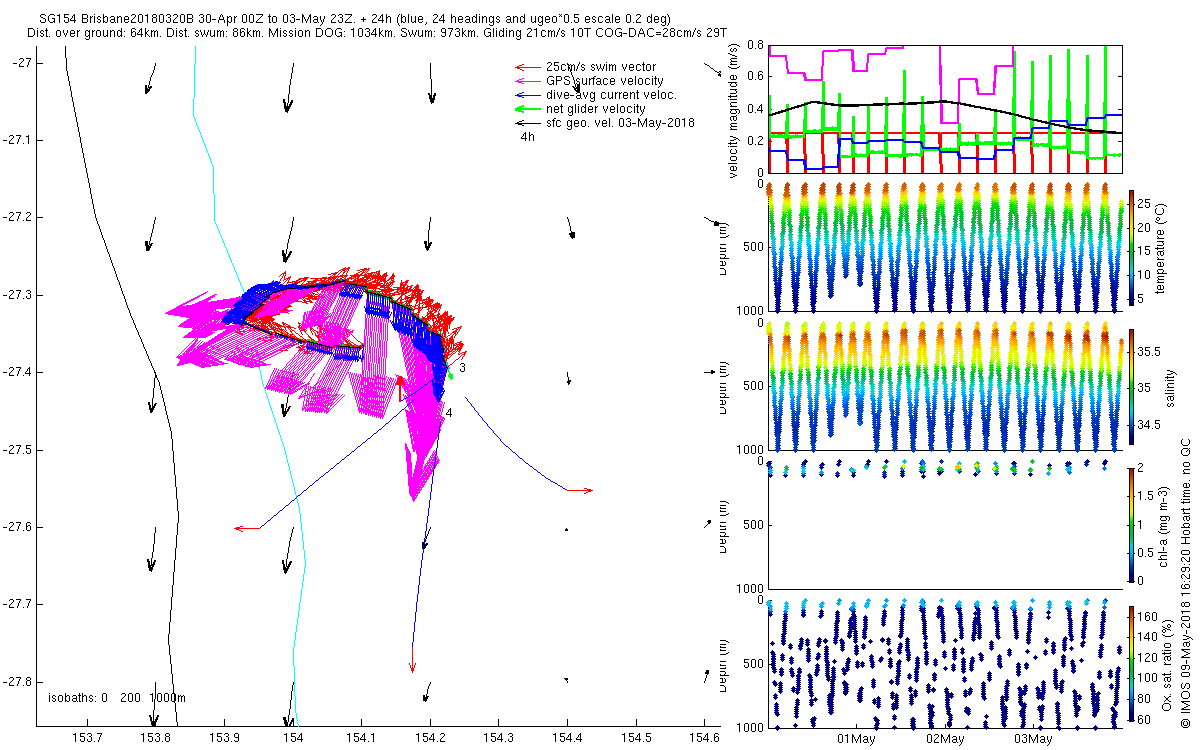Screen dimensions: 1200x750
Task: Click the '154.3' longitude tick label
Action: click(499, 738)
